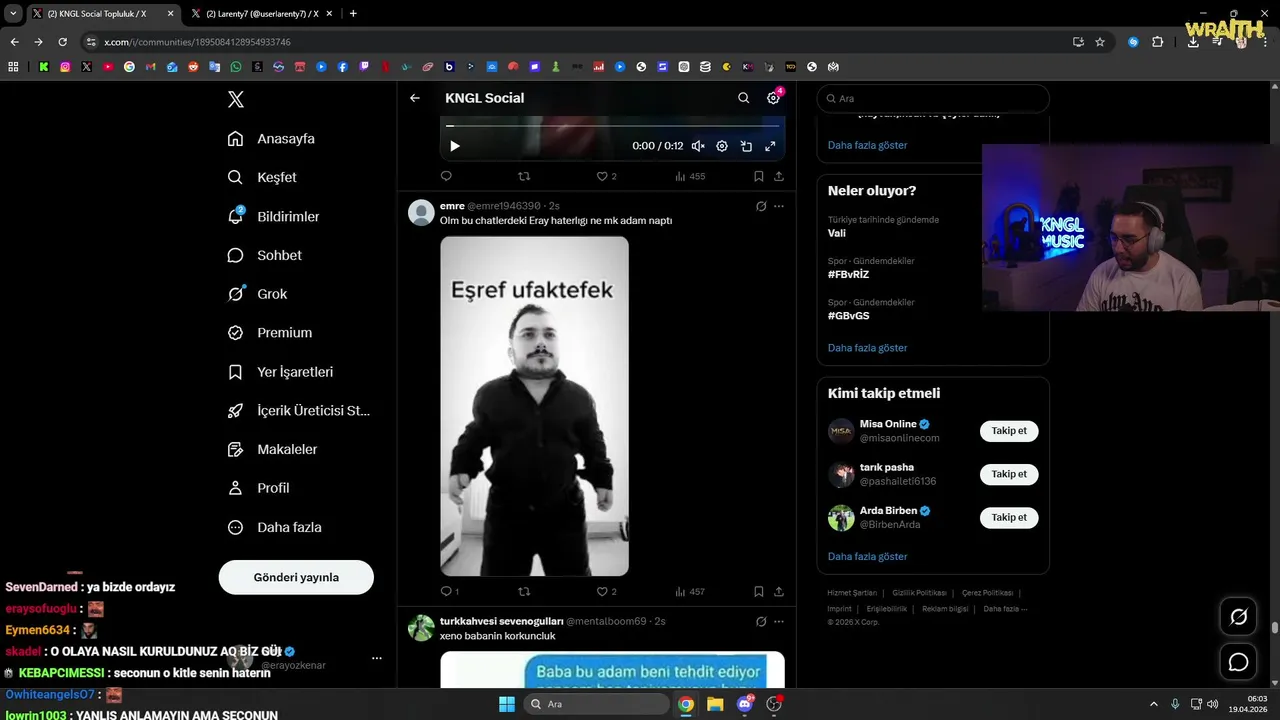Screen dimensions: 1280x720
Task: Unmute the video in the top post
Action: [698, 146]
